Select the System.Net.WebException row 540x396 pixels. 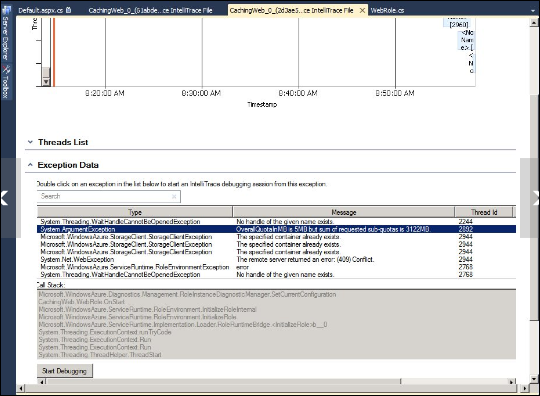[276, 259]
